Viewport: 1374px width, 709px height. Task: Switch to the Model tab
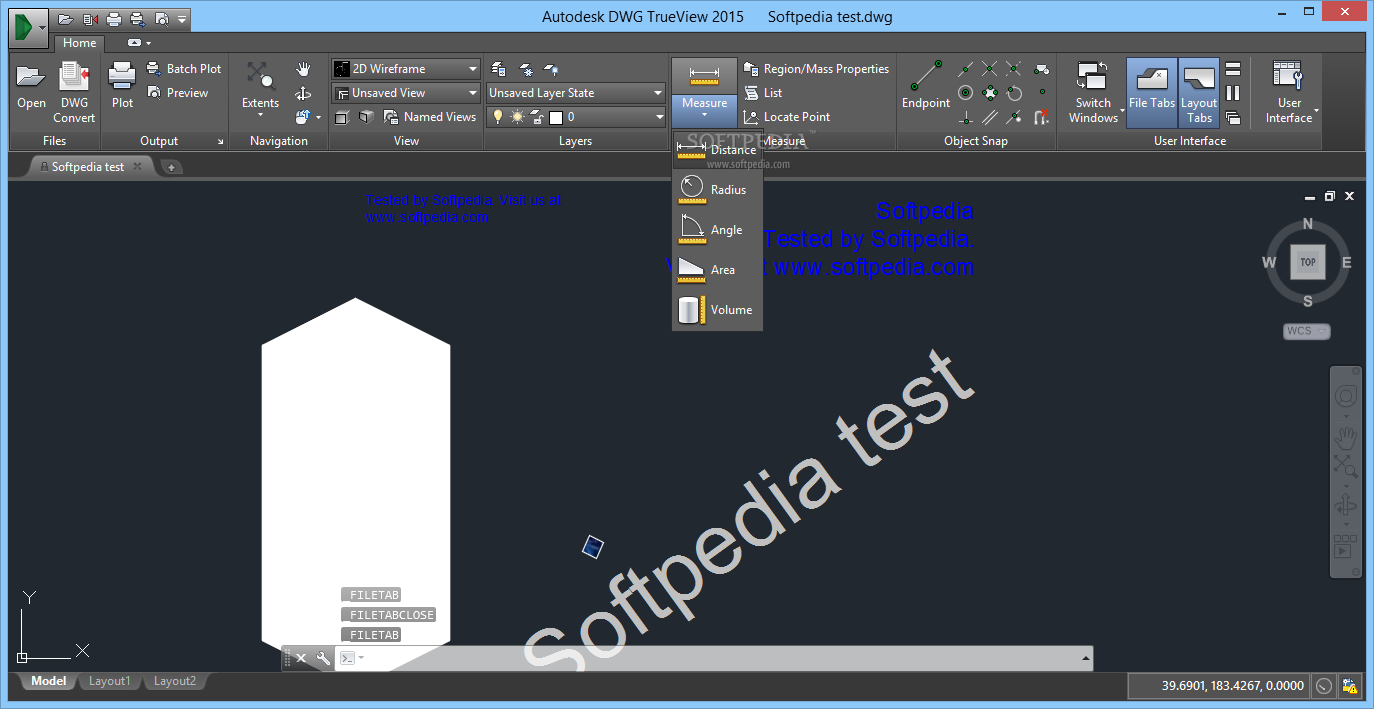pos(48,682)
